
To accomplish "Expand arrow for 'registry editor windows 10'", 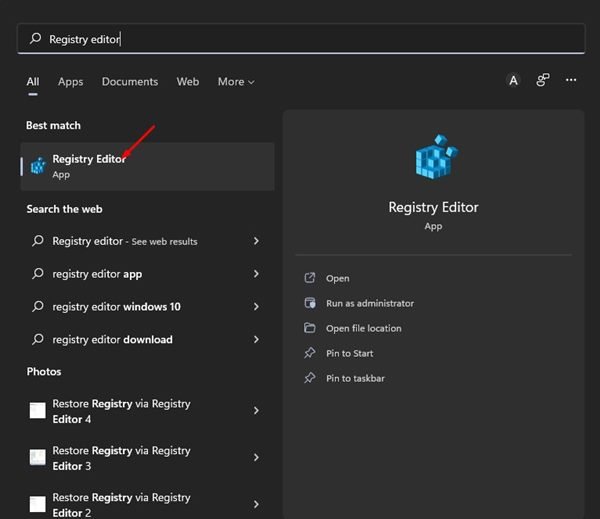I will 256,307.
